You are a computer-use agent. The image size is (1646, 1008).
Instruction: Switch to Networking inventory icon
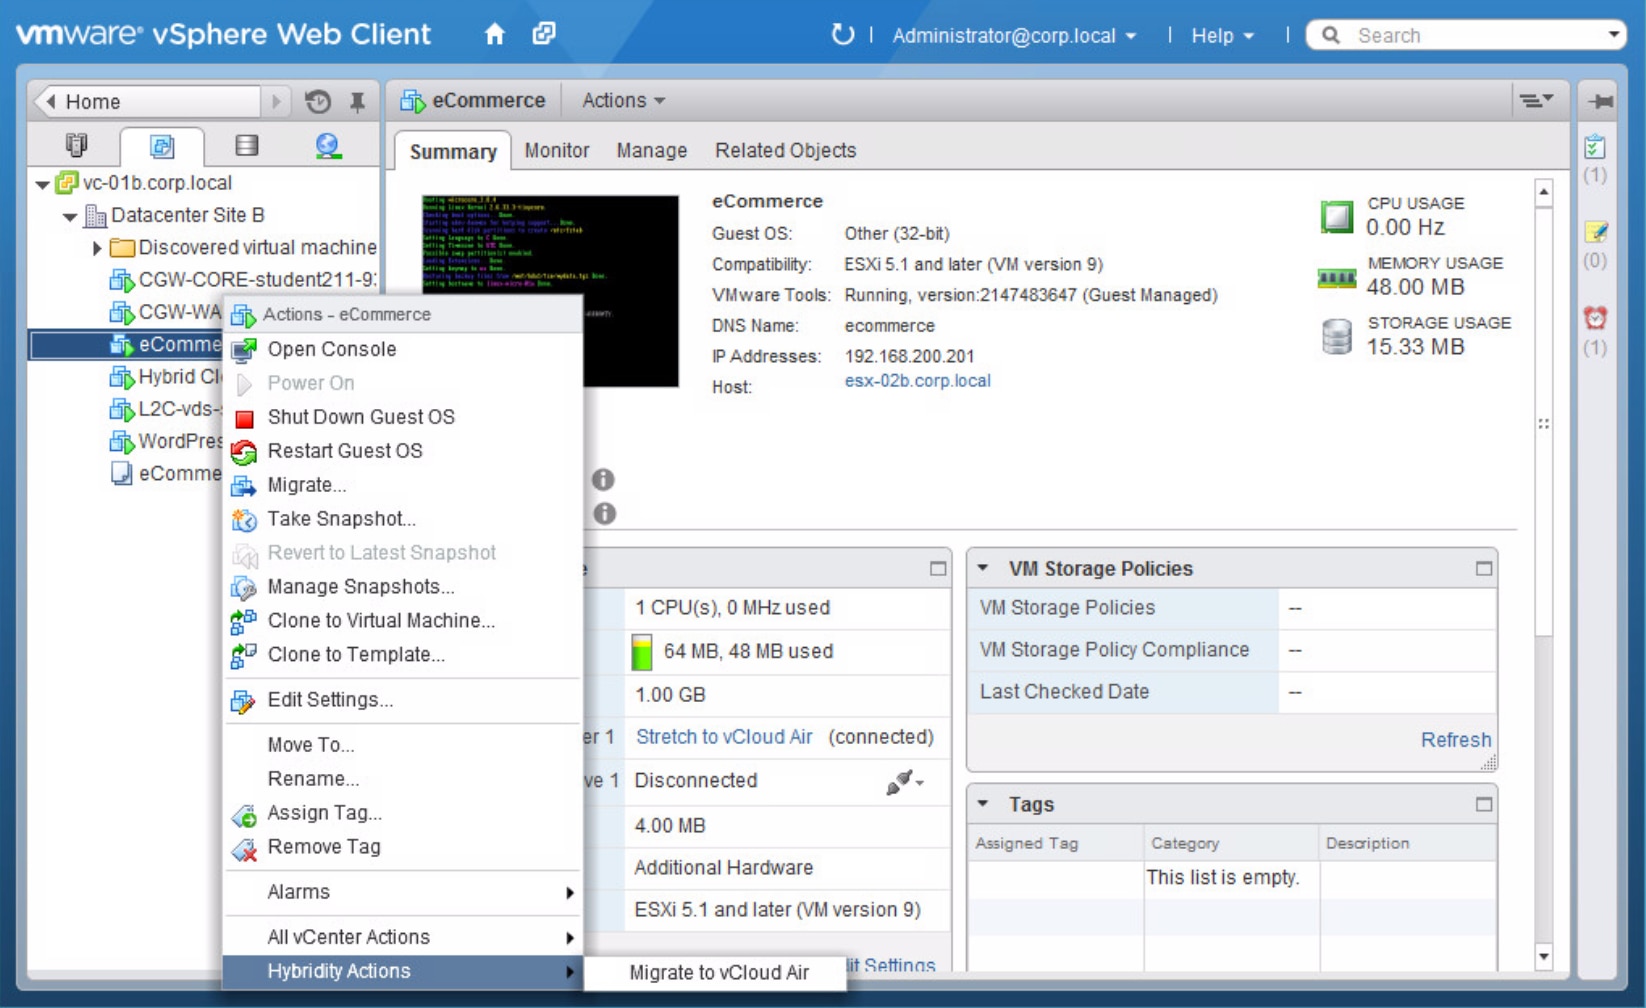click(x=327, y=147)
